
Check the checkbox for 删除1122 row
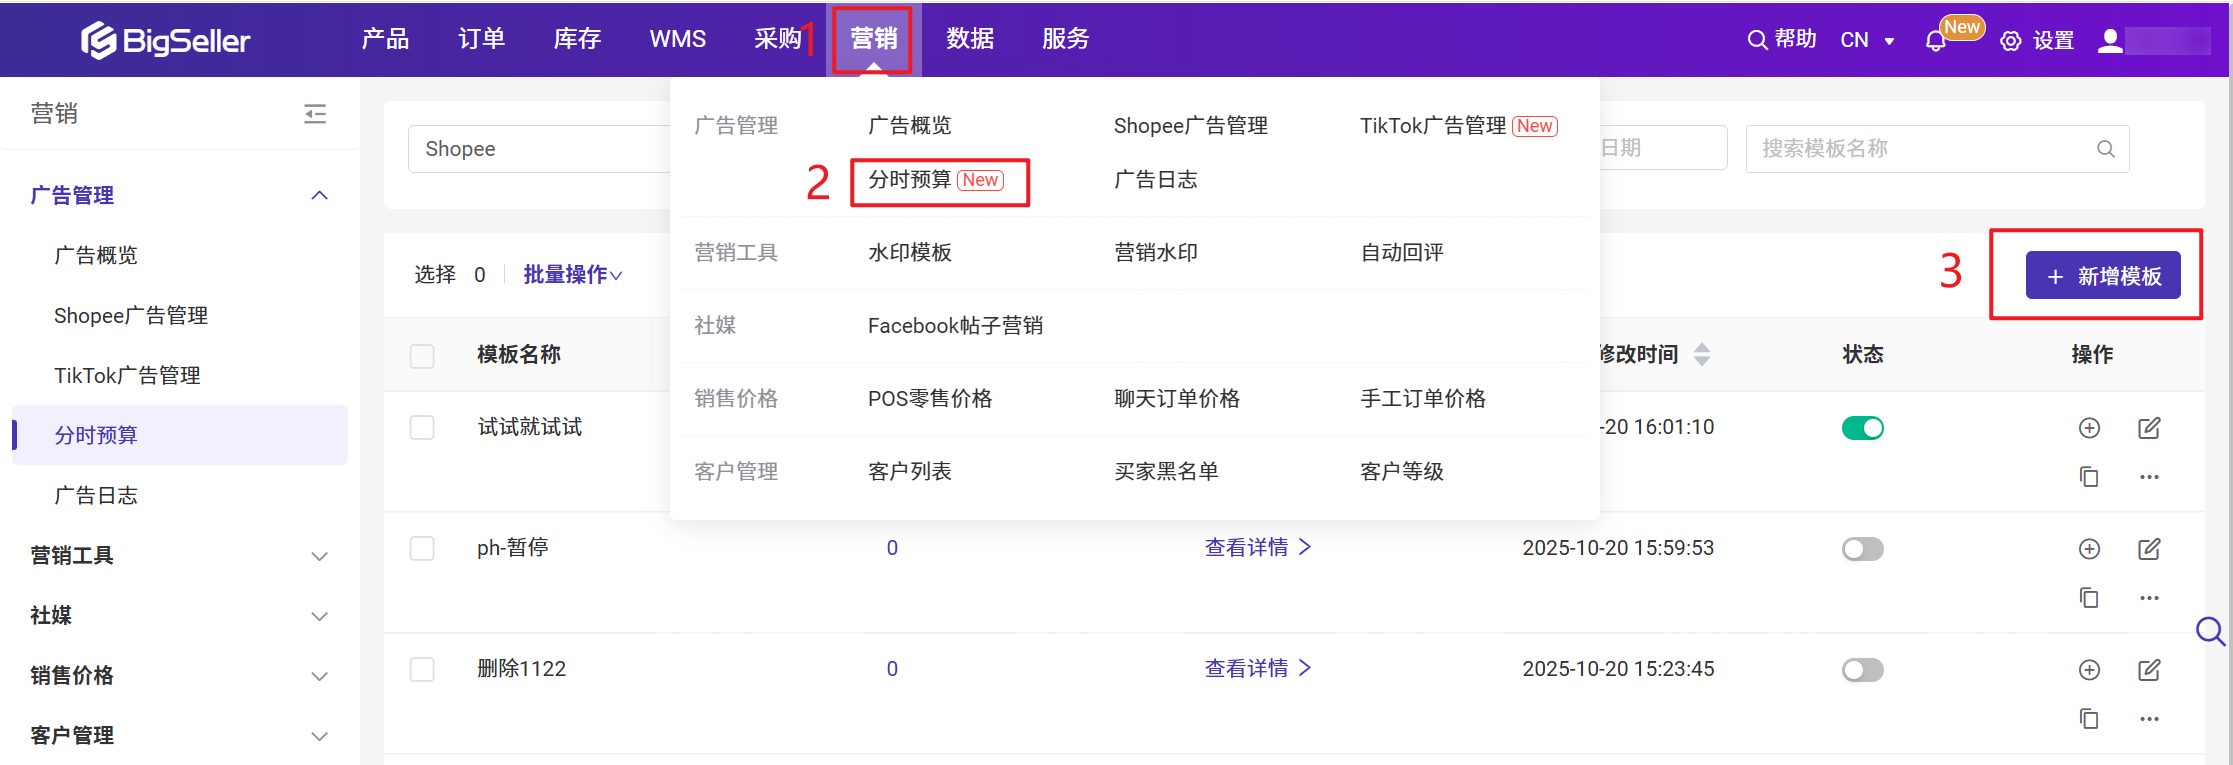[x=422, y=669]
